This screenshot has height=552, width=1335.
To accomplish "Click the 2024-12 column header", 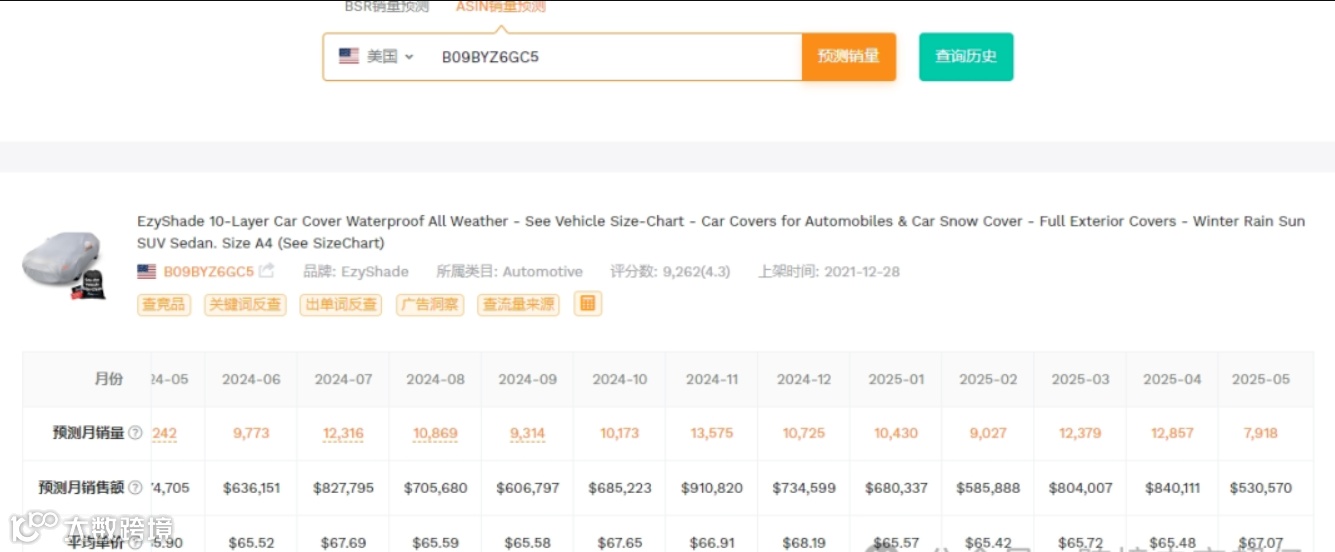I will (x=803, y=379).
